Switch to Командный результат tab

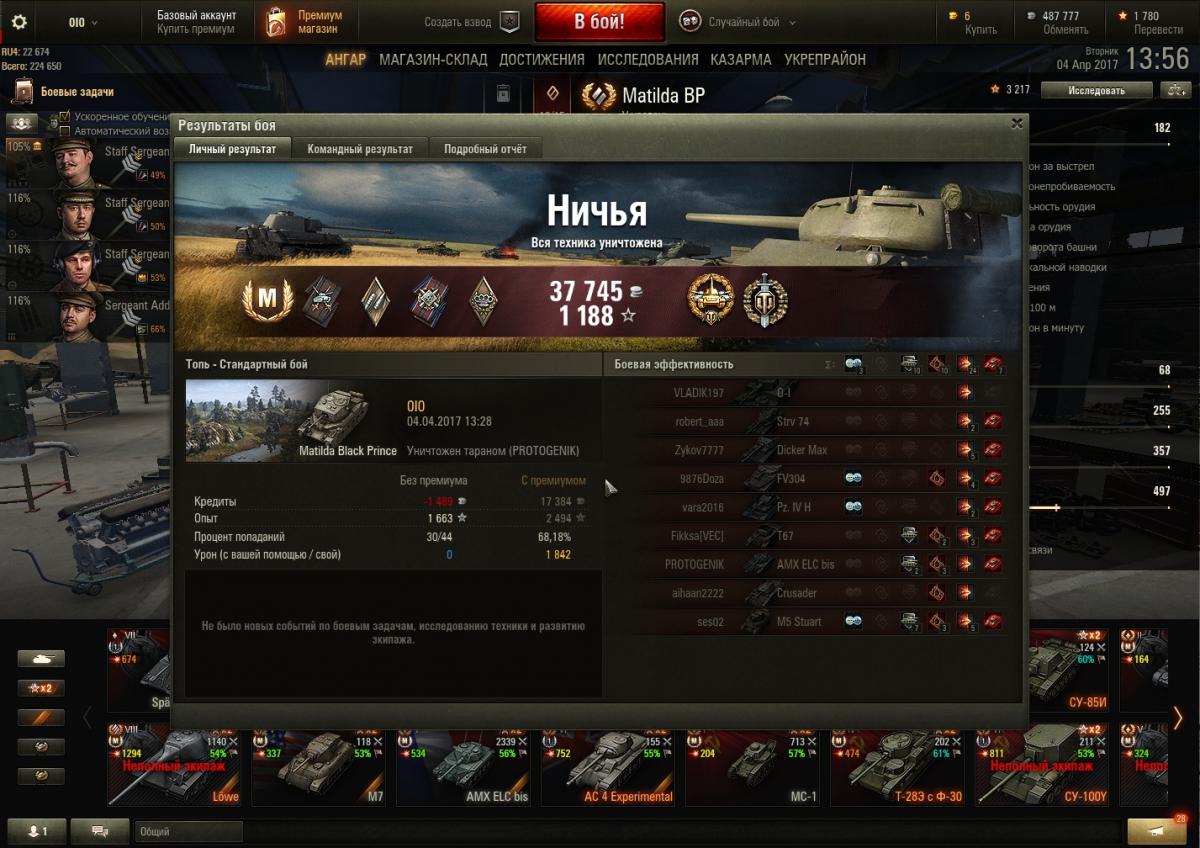[360, 149]
